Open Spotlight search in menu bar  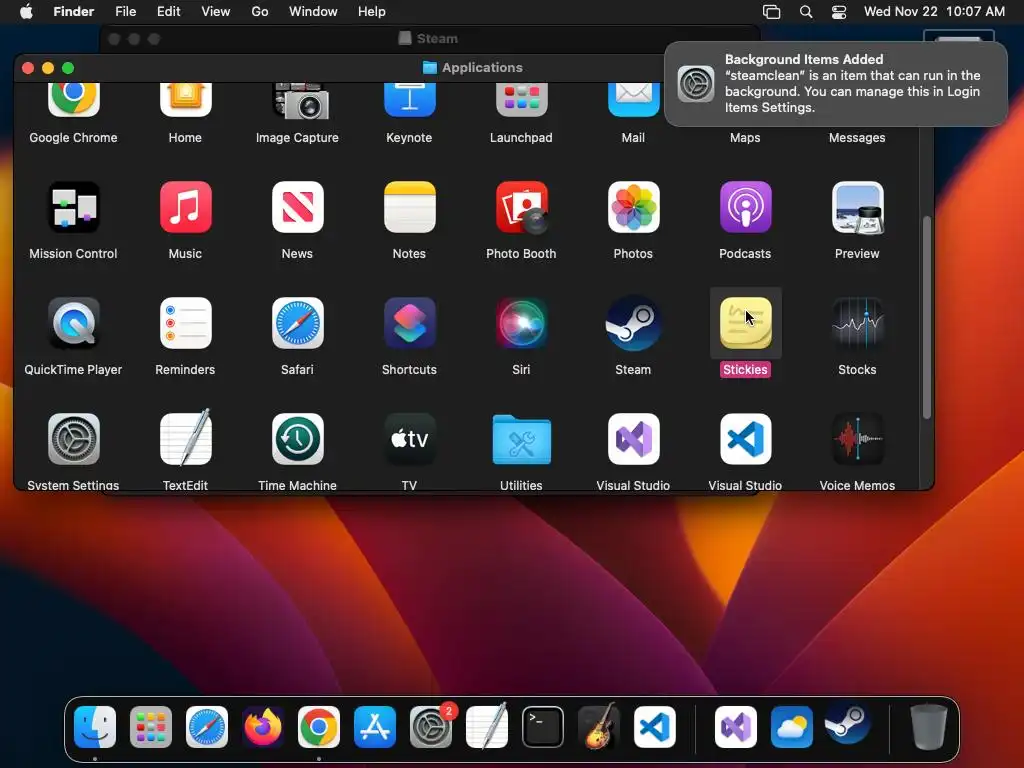806,12
